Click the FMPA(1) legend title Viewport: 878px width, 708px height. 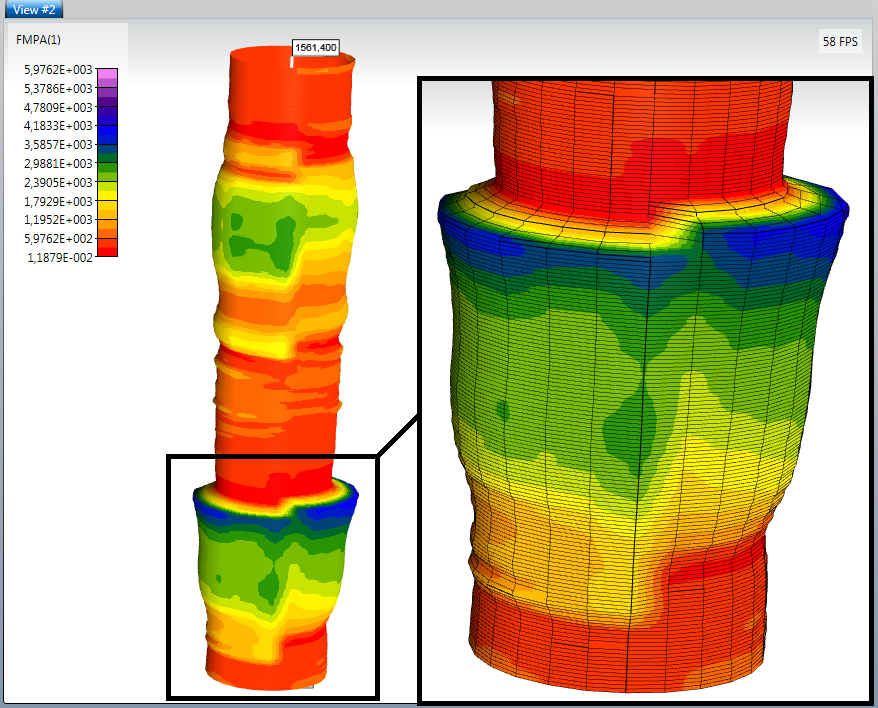tap(39, 39)
